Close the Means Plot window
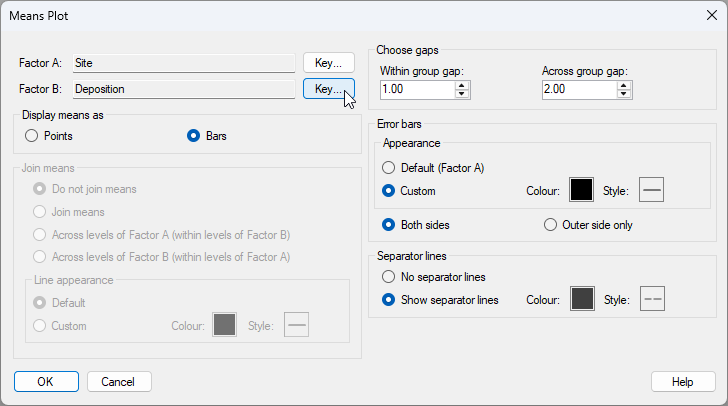Image resolution: width=728 pixels, height=406 pixels. pyautogui.click(x=712, y=15)
